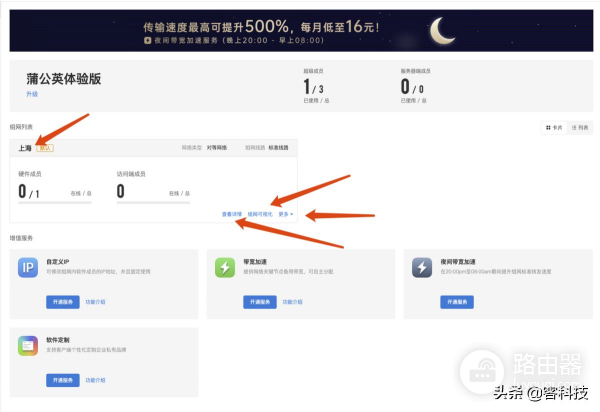Screen dimensions: 600x412
Task: Click 开通服务 button for 自定义IP
Action: point(62,301)
